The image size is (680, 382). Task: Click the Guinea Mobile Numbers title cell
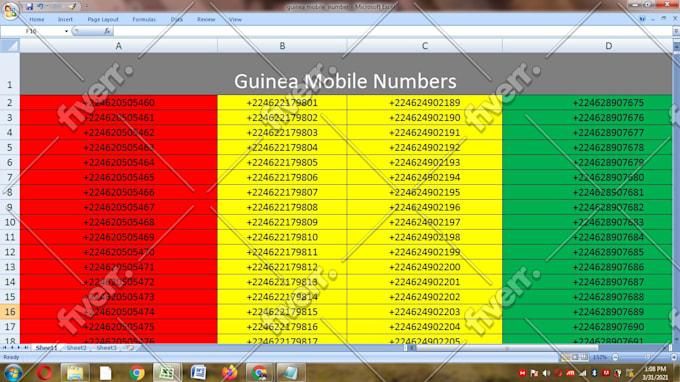[346, 74]
